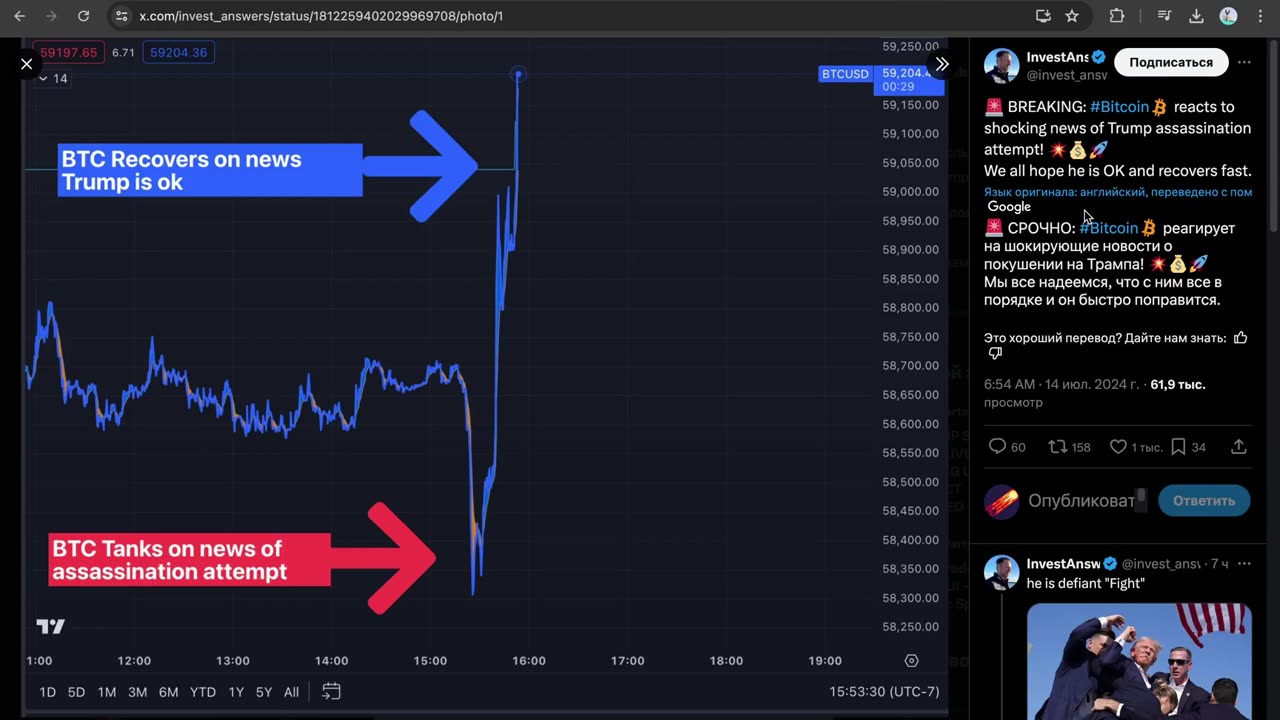
Task: Install app icon in address bar
Action: click(1043, 16)
